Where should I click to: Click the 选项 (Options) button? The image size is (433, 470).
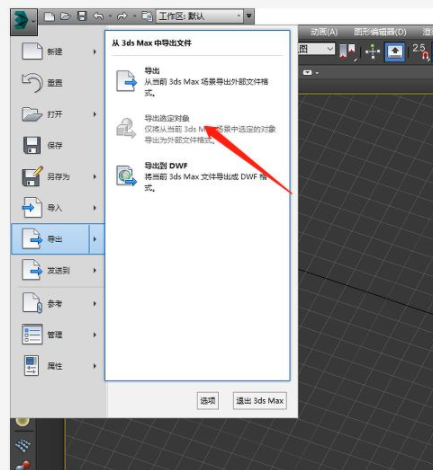click(x=208, y=401)
